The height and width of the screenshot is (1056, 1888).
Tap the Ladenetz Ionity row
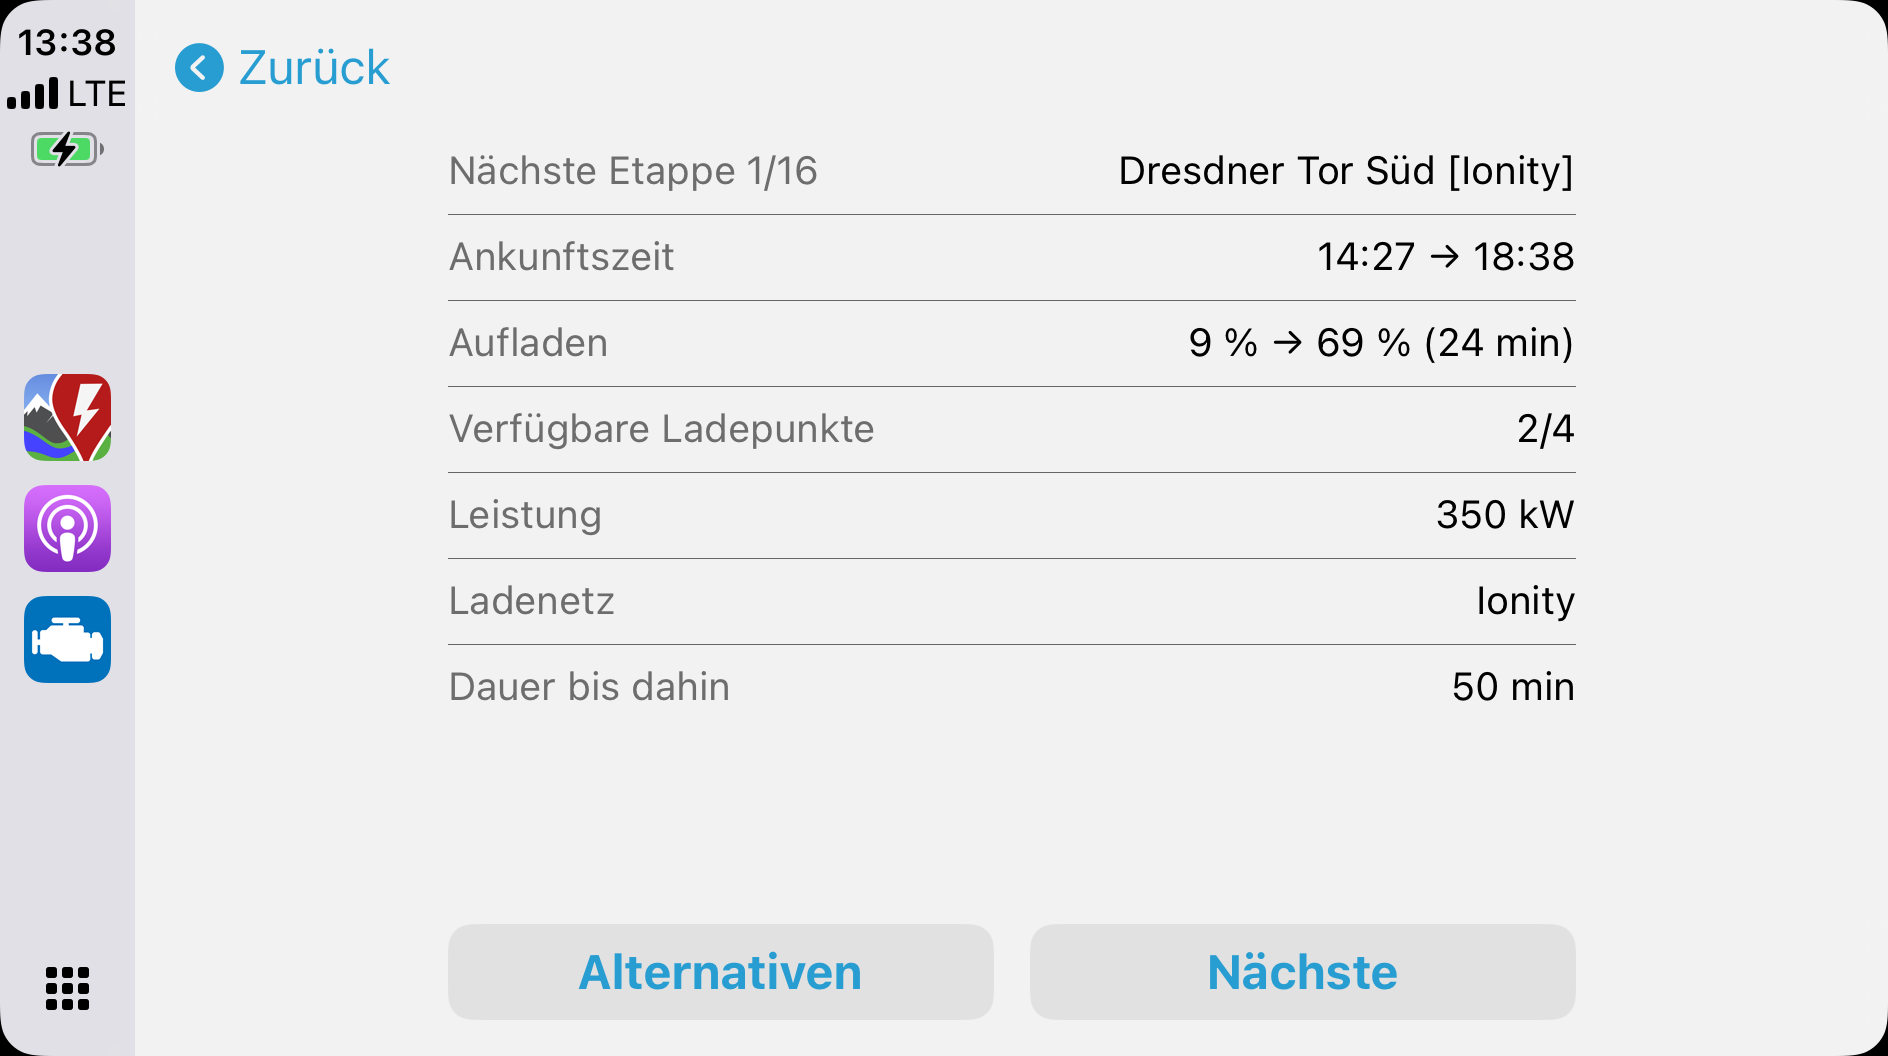click(1011, 601)
